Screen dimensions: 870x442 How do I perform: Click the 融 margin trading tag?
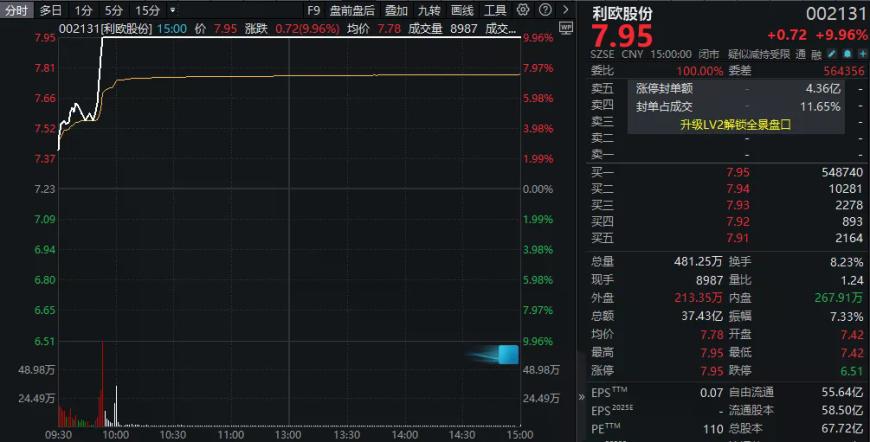pyautogui.click(x=817, y=54)
